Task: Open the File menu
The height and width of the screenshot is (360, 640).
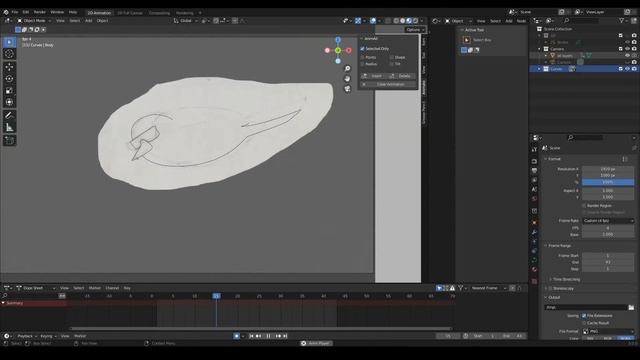Action: pos(15,12)
